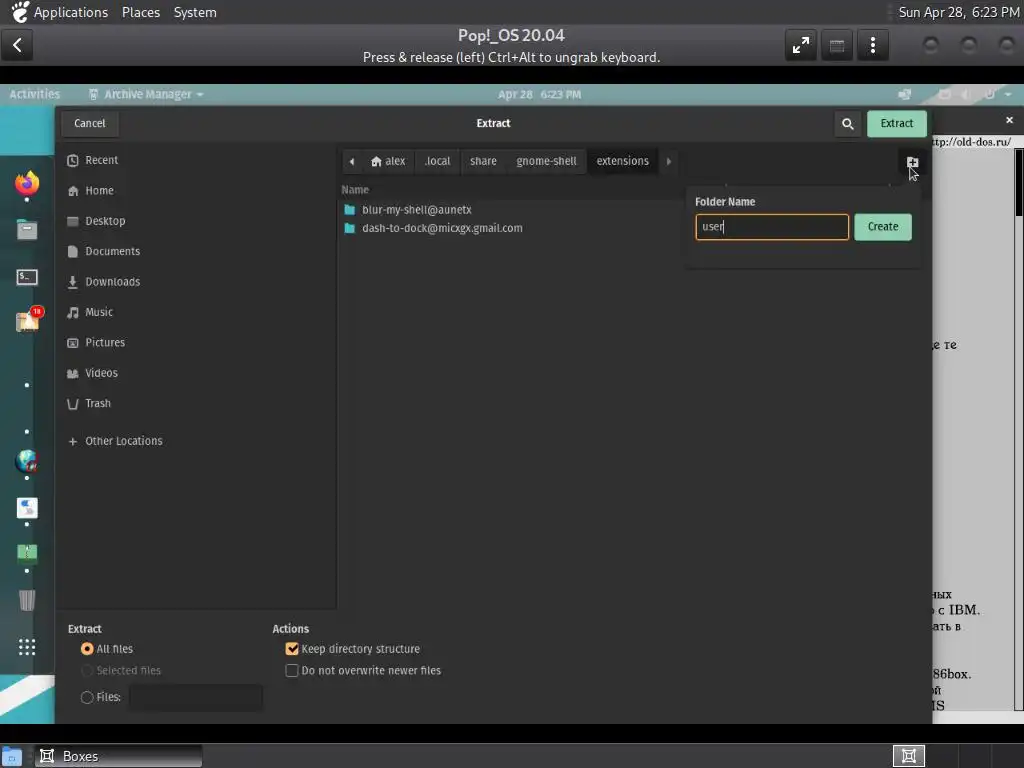Click the guest clock Apr 28 6:23 PM

click(x=539, y=94)
